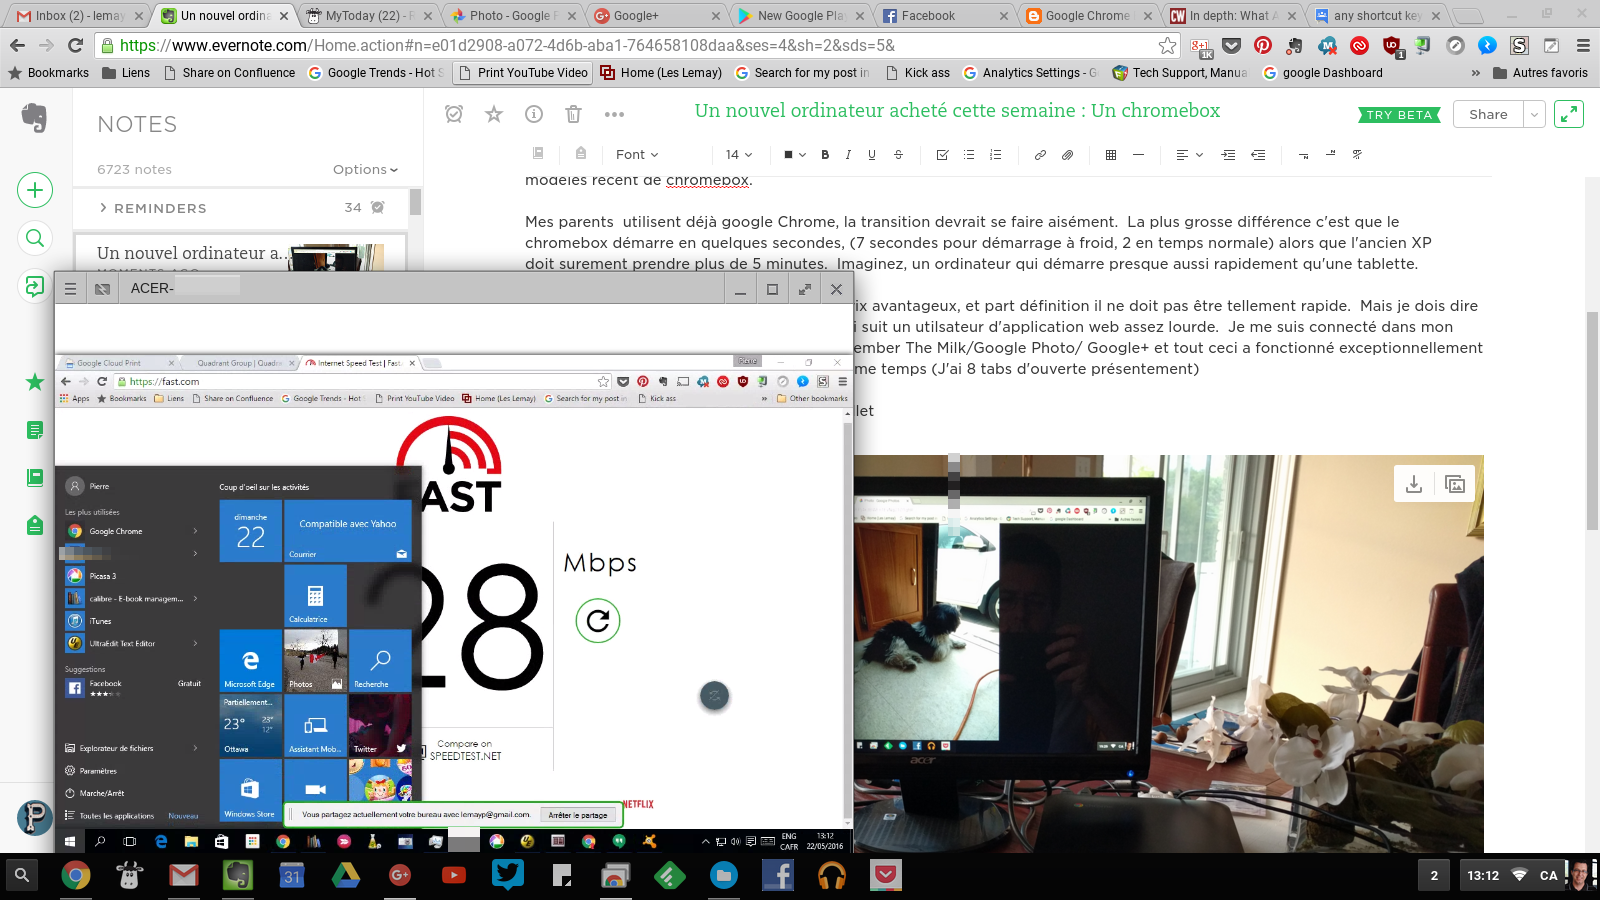This screenshot has width=1600, height=900.
Task: Delete the note using the trash icon
Action: (573, 114)
